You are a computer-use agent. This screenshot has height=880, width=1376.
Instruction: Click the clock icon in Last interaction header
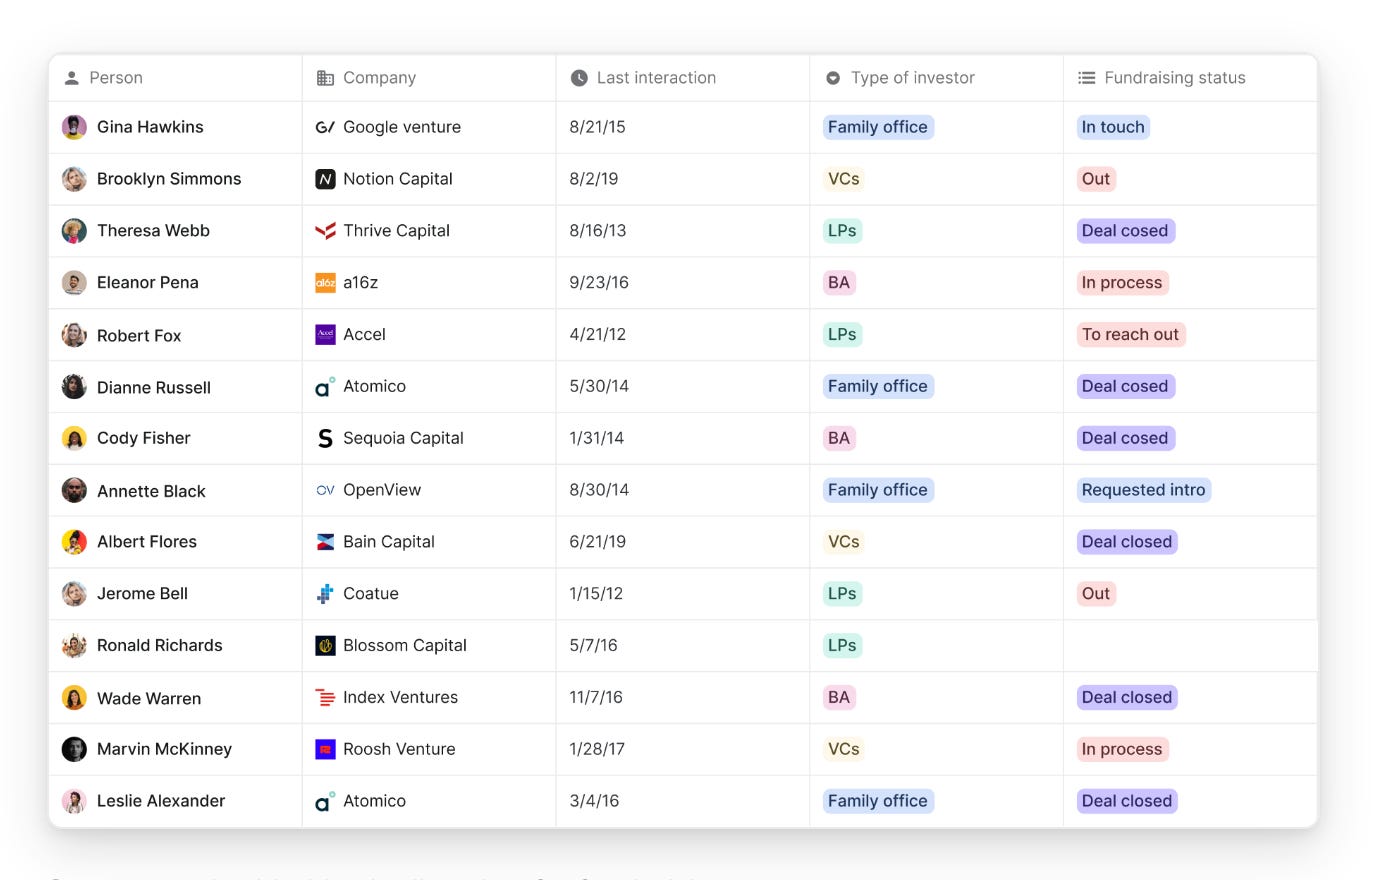(x=579, y=78)
